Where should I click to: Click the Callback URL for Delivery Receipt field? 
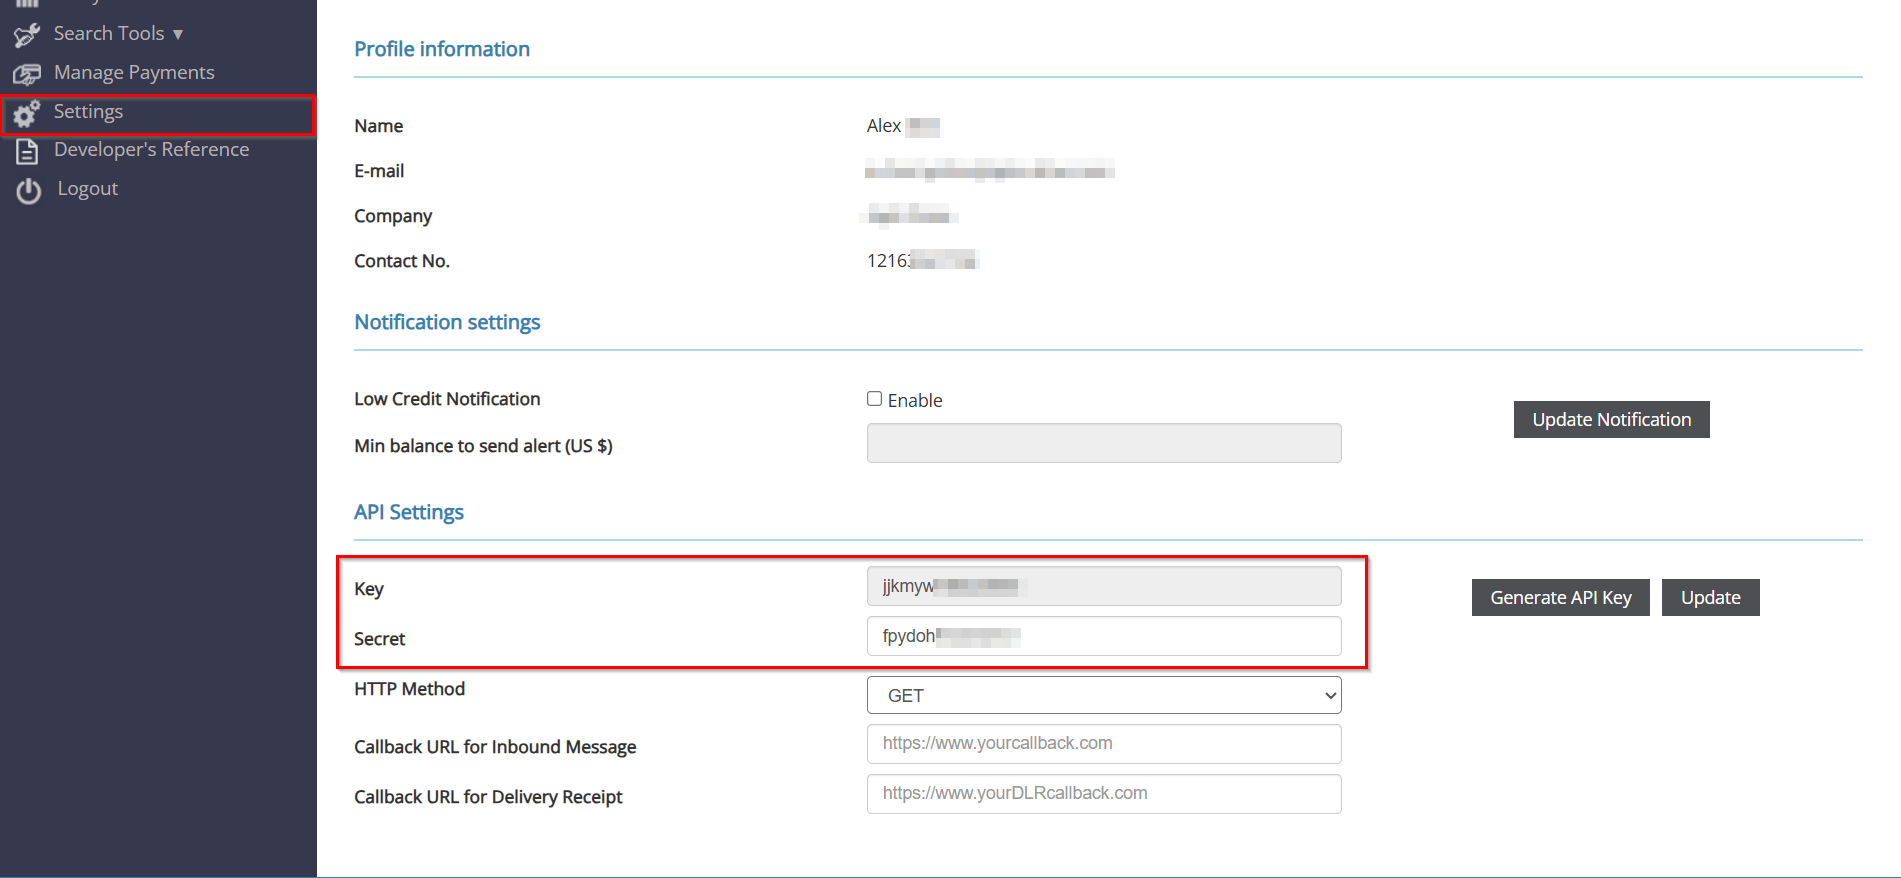click(1103, 794)
